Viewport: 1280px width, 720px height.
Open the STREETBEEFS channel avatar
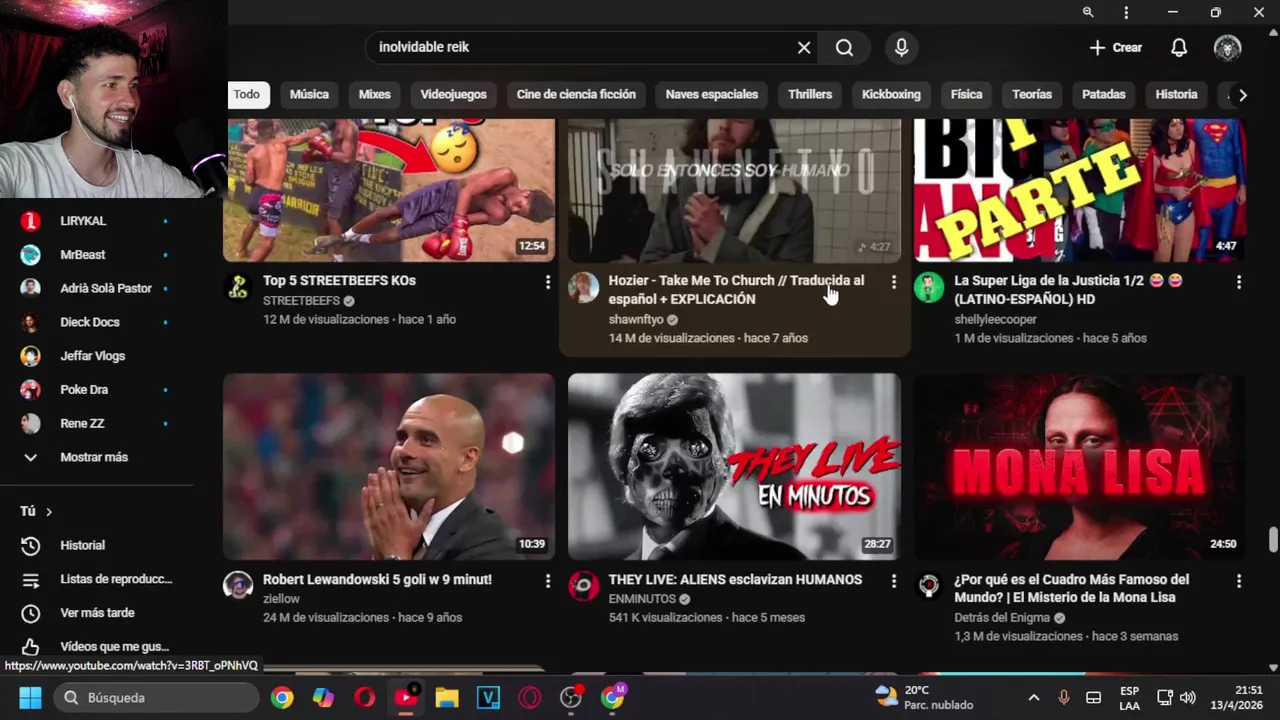[x=238, y=288]
